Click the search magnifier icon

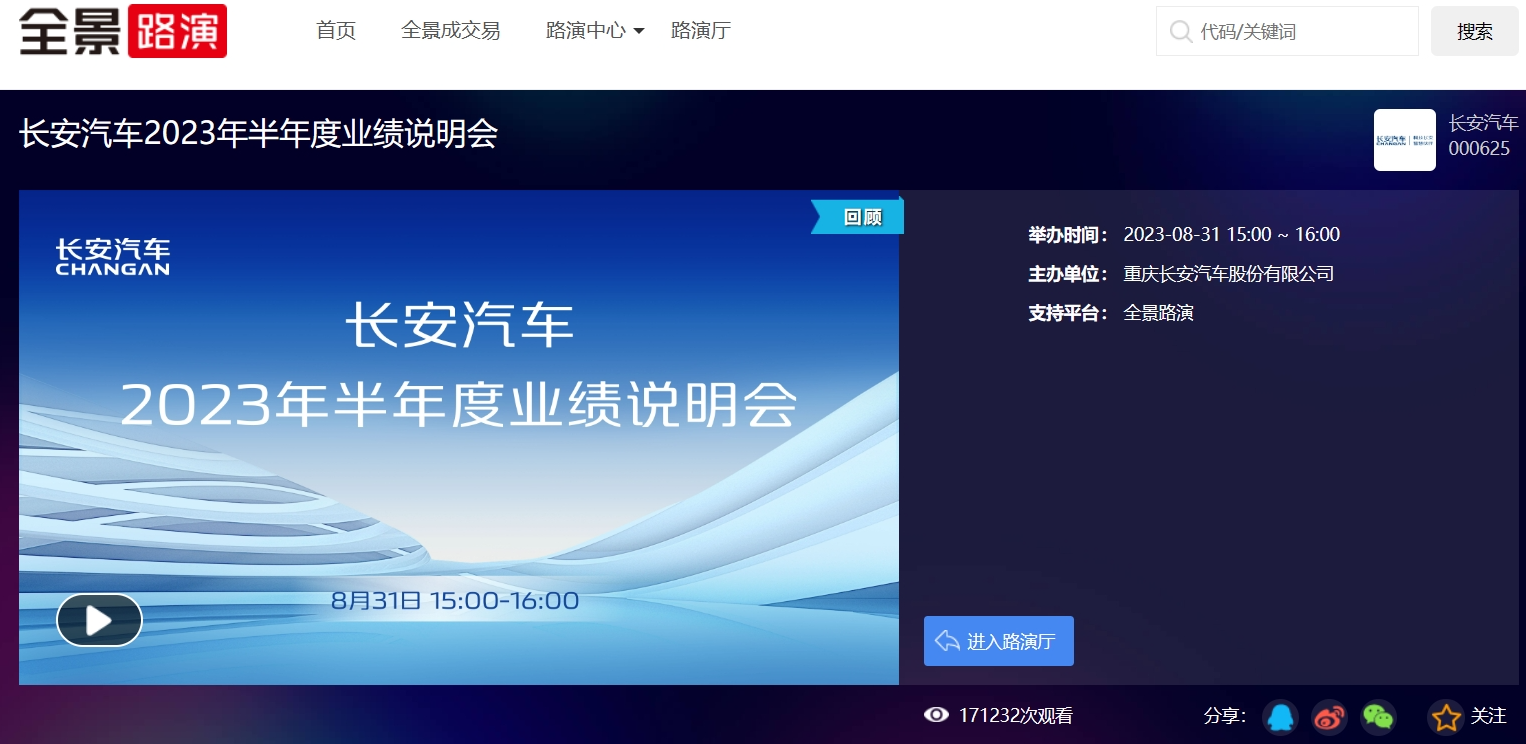[1181, 31]
